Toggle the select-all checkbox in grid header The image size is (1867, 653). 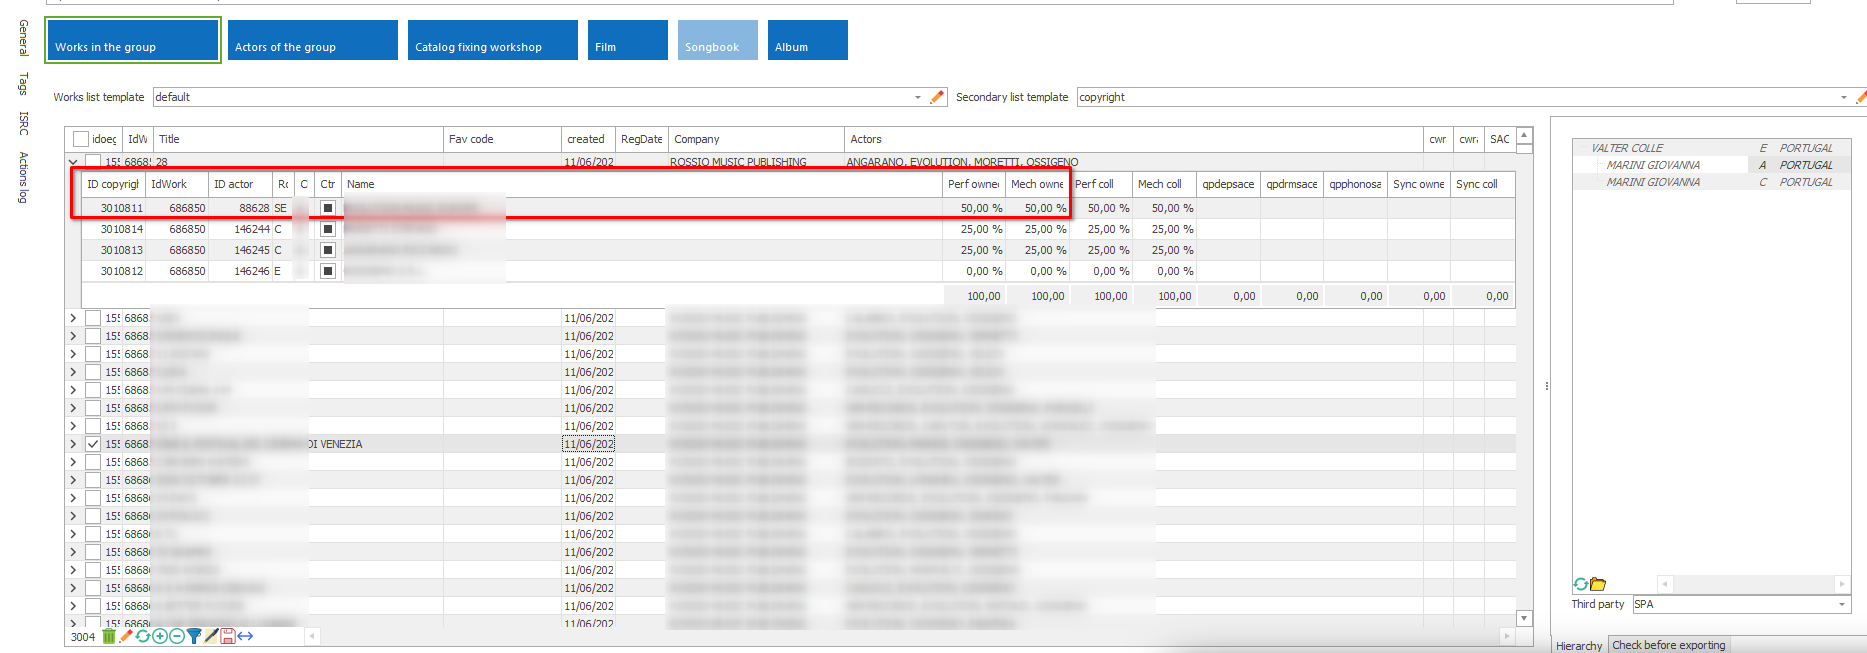coord(81,139)
